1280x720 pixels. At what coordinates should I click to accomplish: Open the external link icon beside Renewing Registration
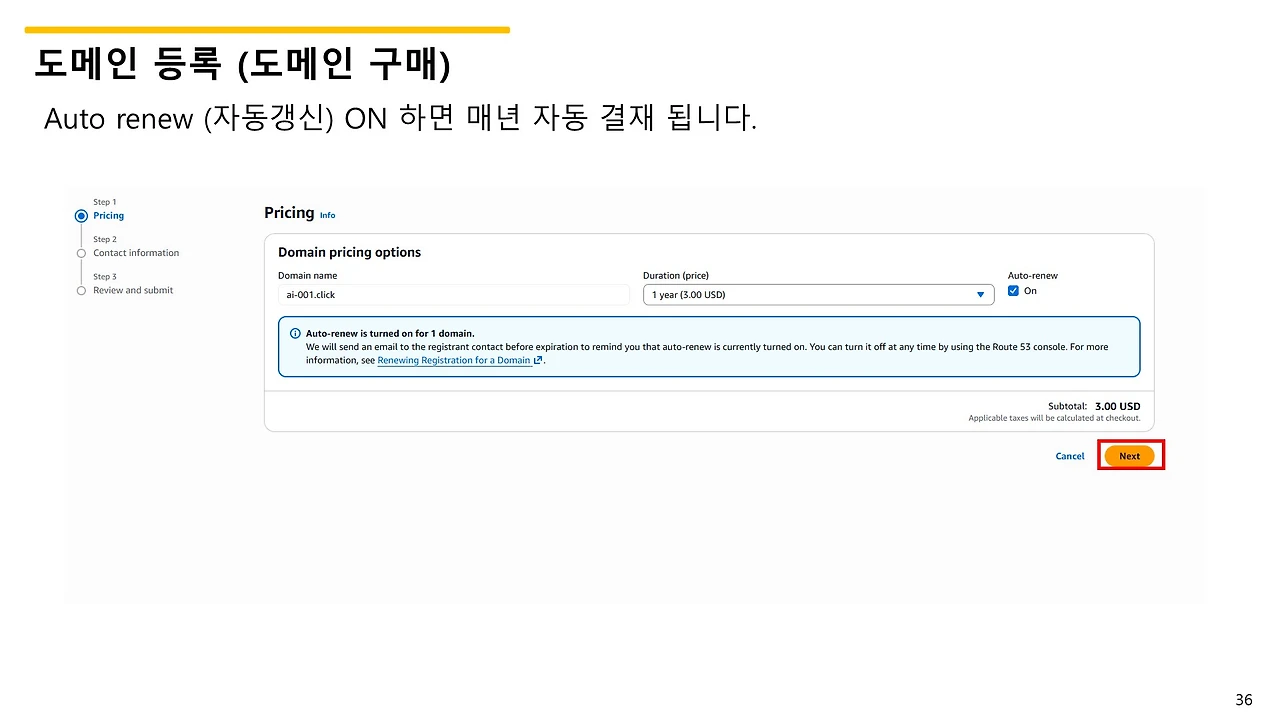click(x=537, y=360)
